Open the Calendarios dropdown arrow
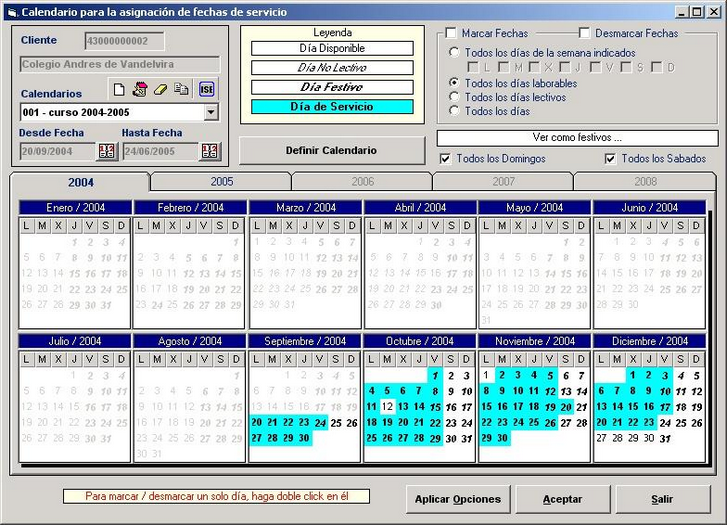The height and width of the screenshot is (525, 727). [211, 112]
